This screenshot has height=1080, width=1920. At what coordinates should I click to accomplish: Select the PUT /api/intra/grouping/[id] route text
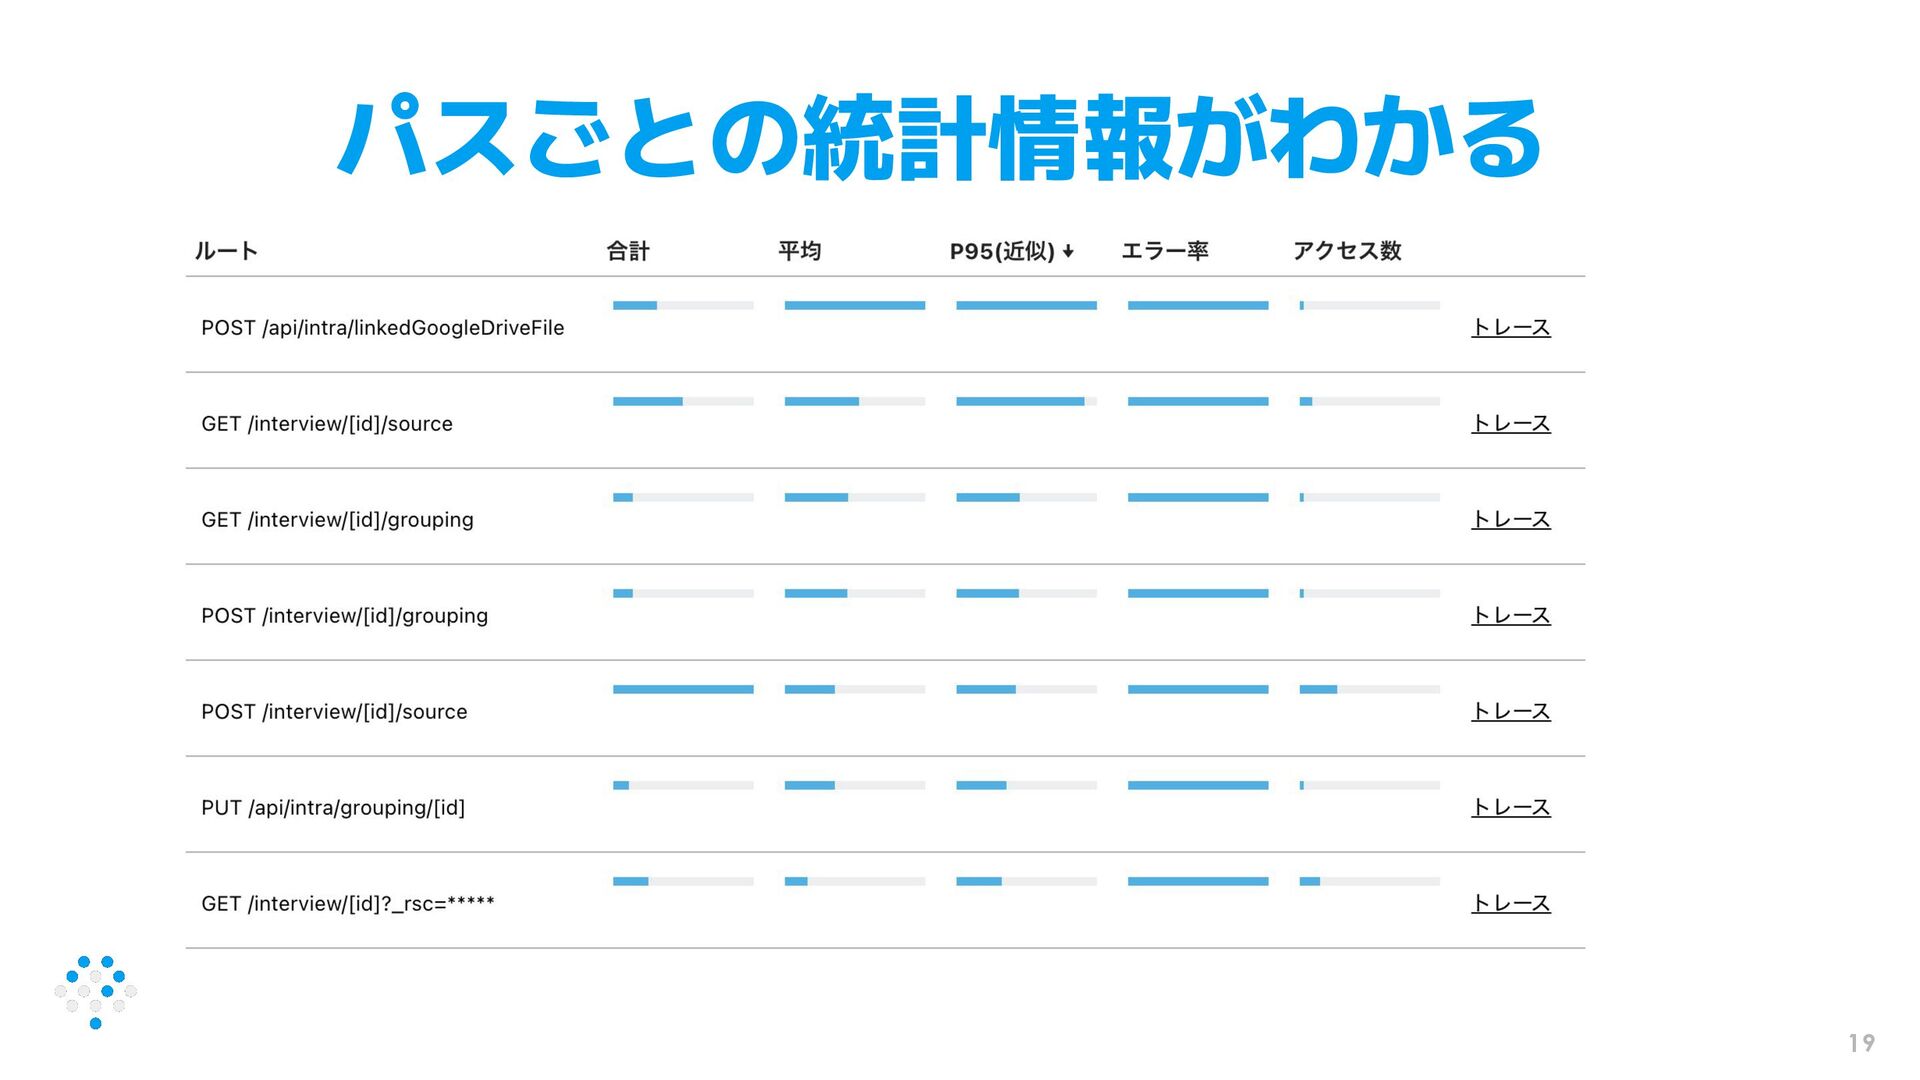333,808
